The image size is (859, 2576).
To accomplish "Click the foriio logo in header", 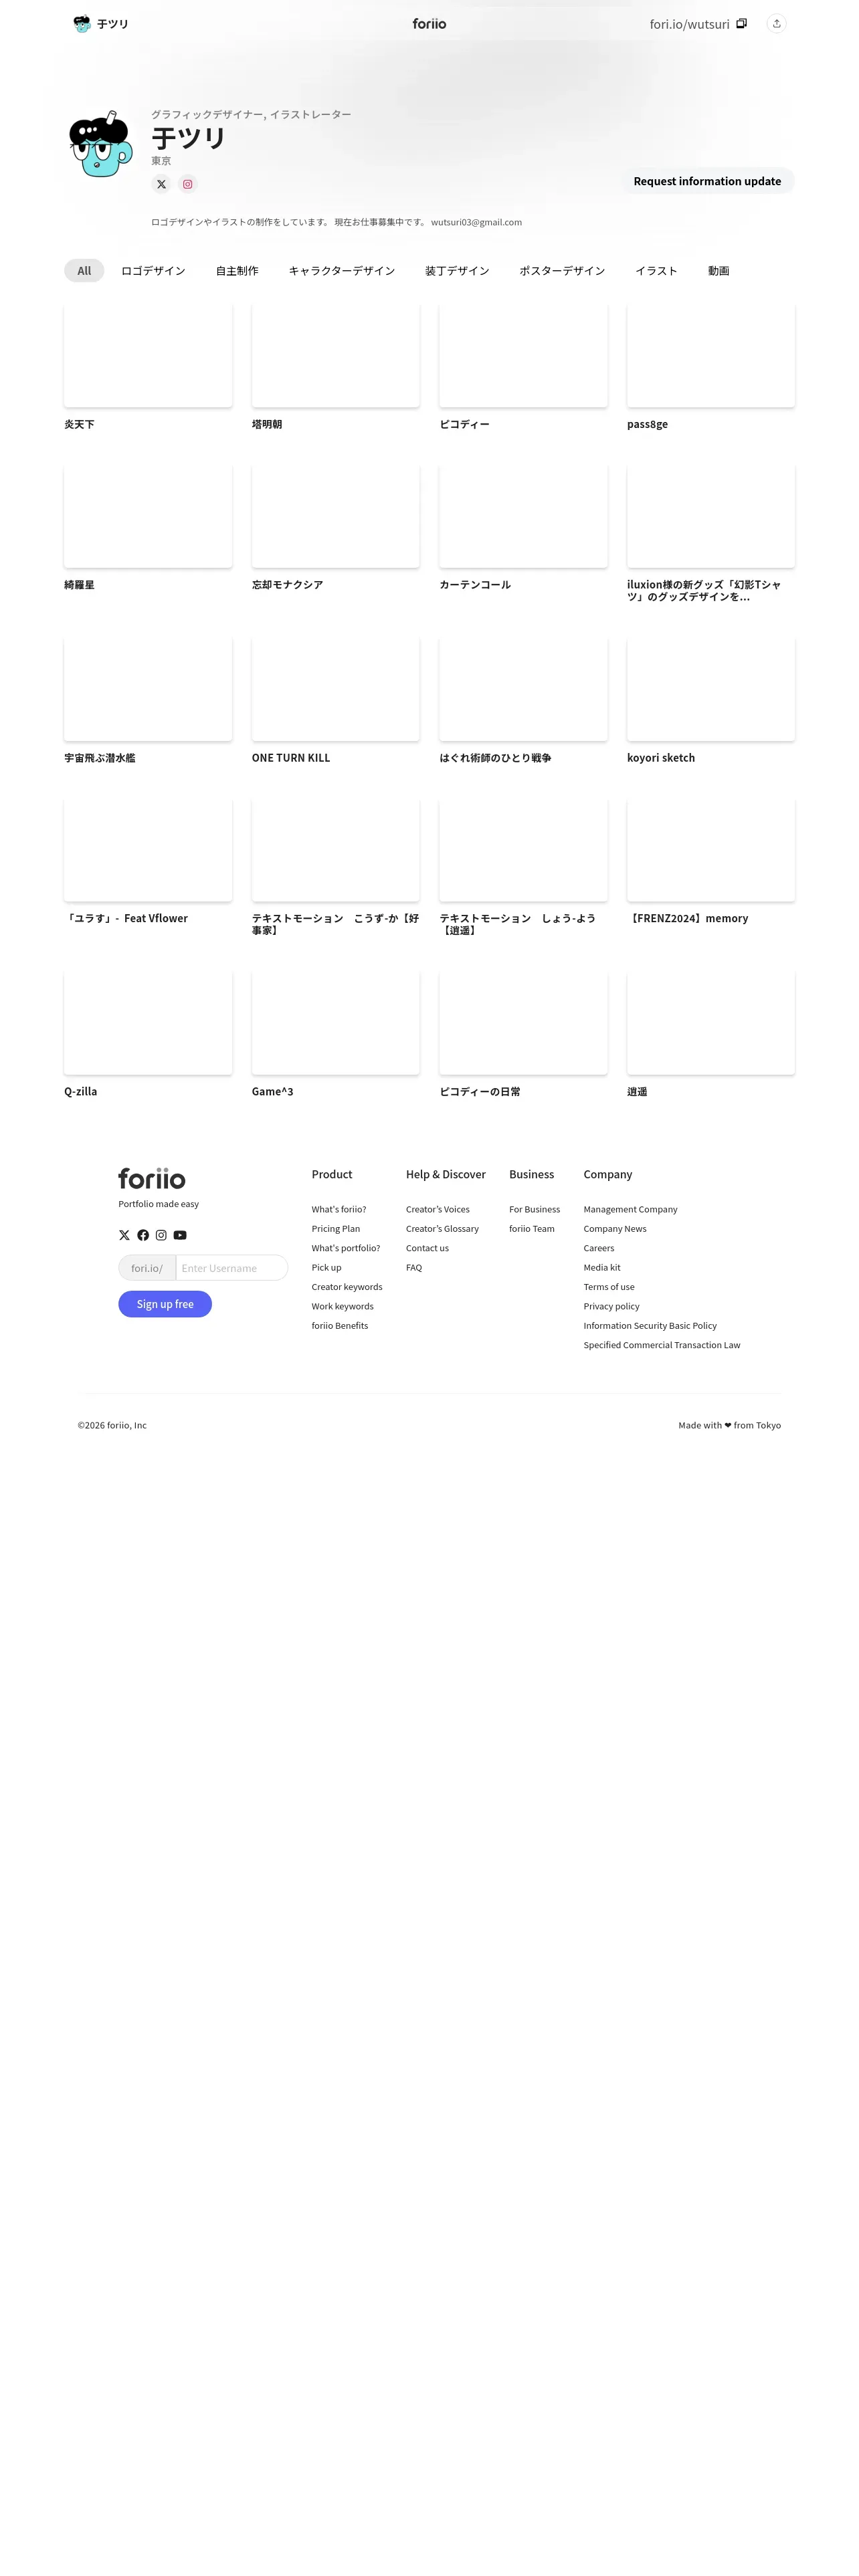I will coord(429,24).
